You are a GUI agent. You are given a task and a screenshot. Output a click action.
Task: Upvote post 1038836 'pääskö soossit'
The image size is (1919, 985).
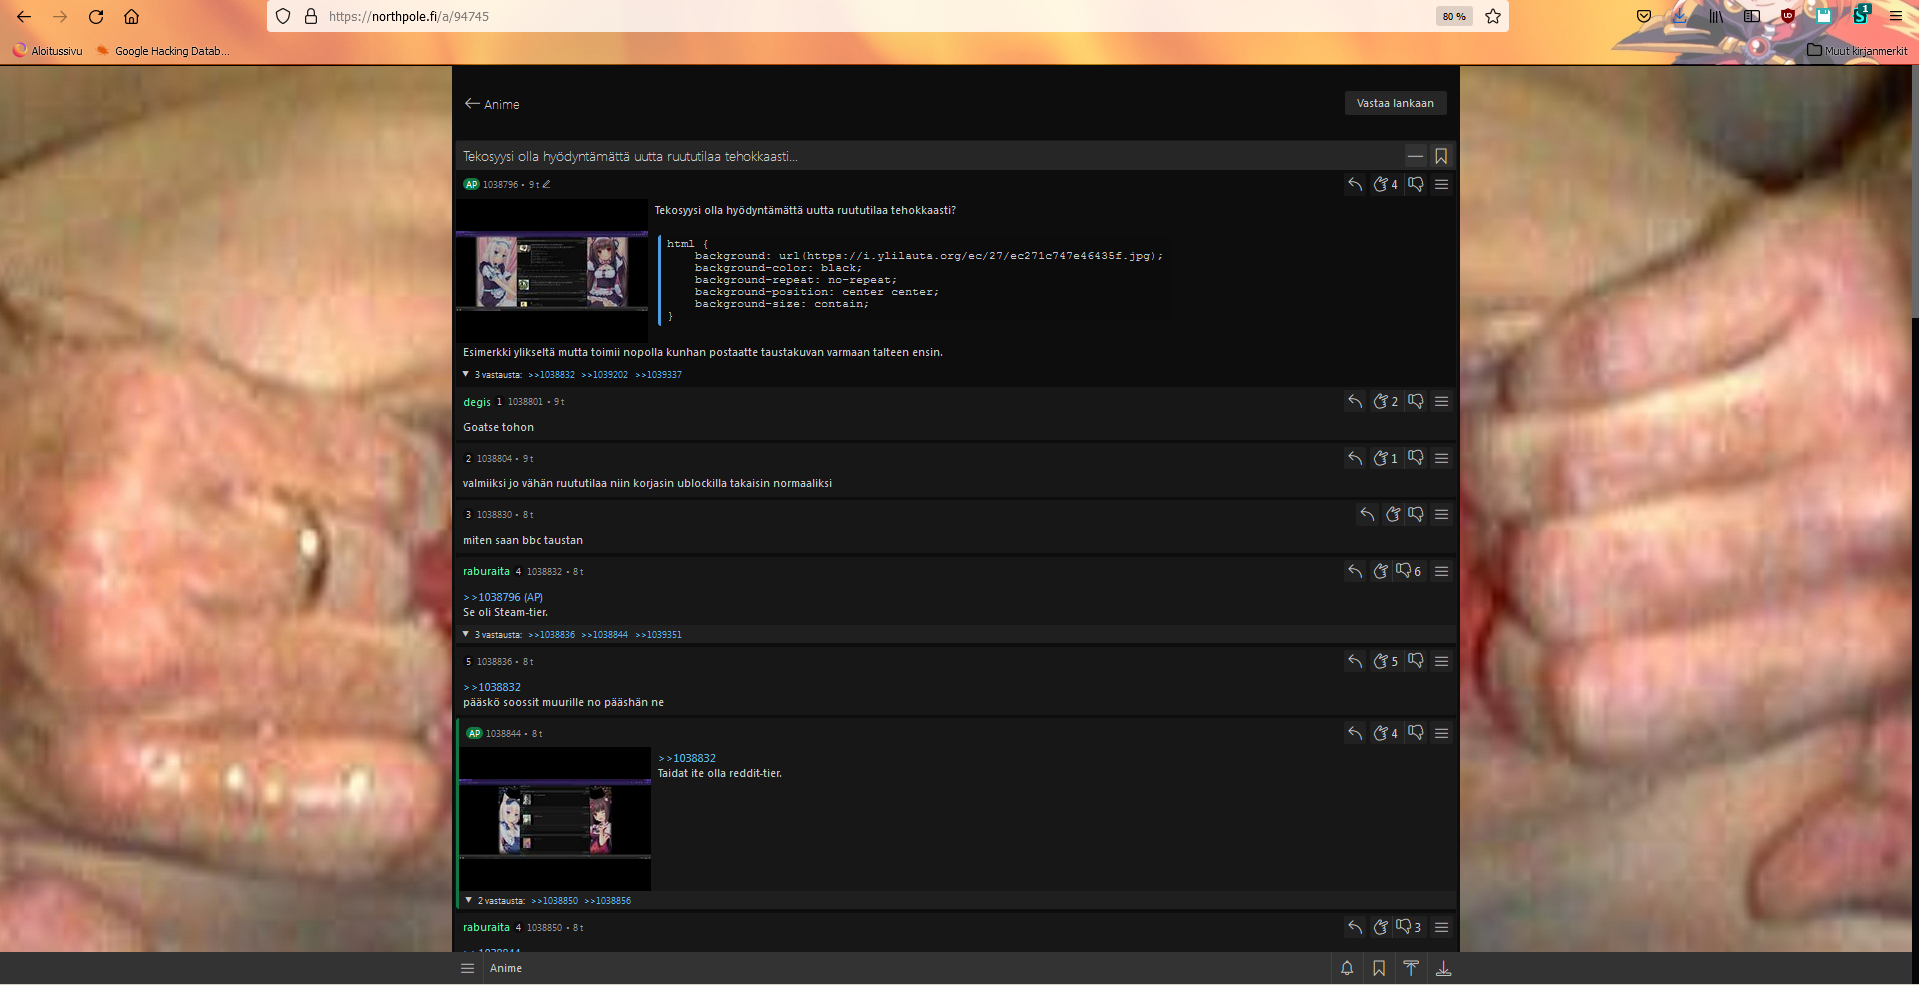click(x=1385, y=661)
